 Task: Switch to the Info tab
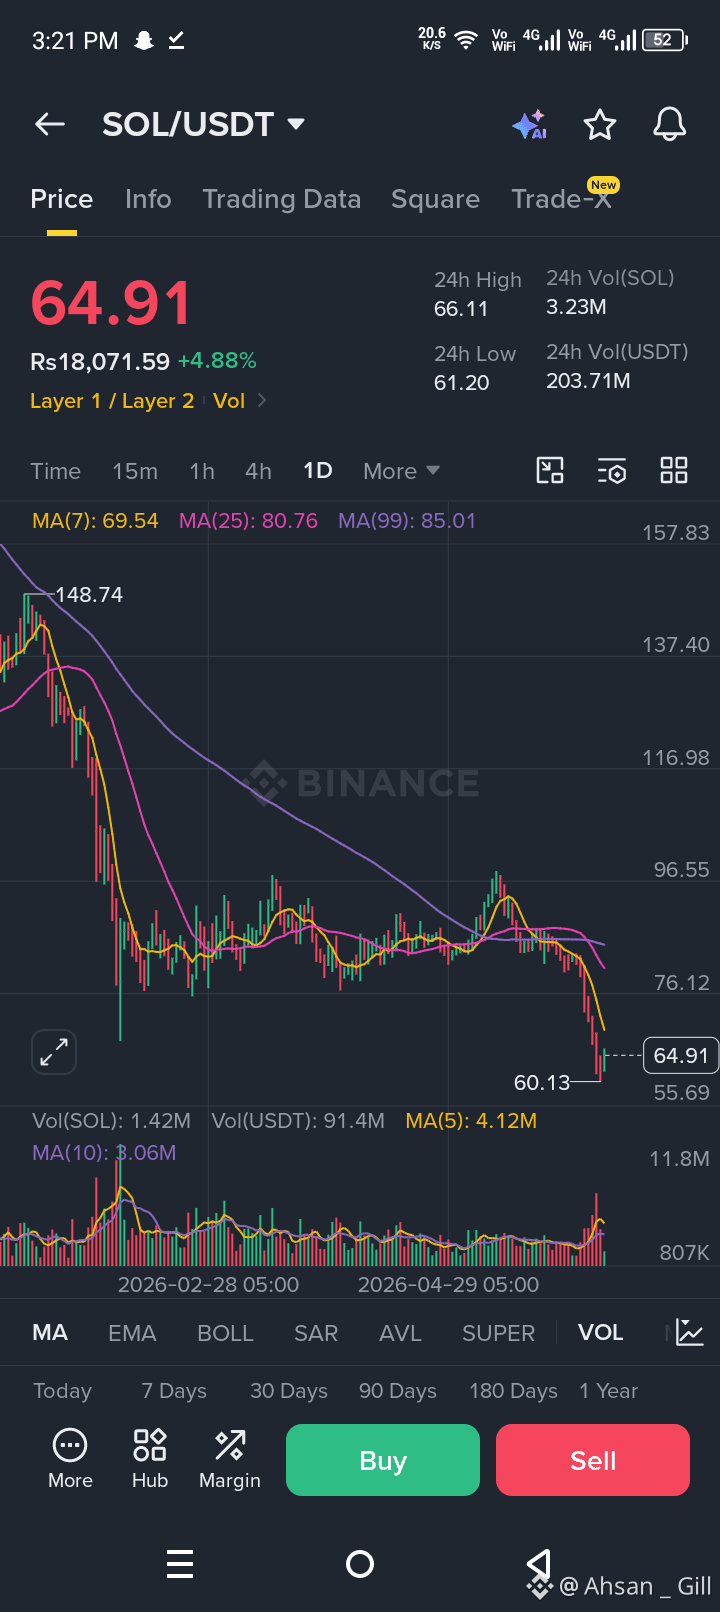(x=148, y=199)
